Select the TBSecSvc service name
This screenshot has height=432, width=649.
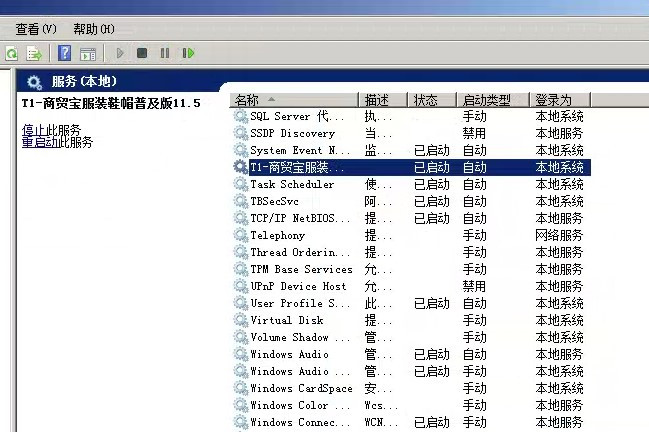pos(274,201)
